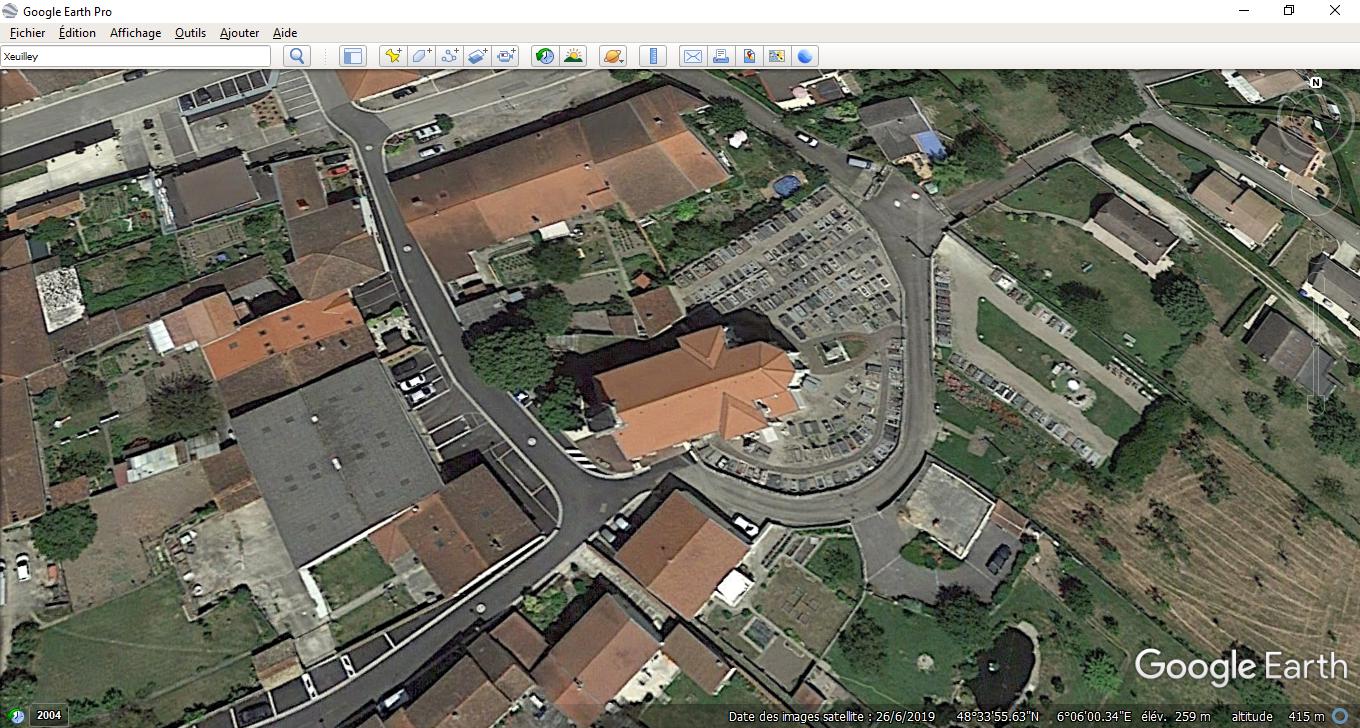This screenshot has height=728, width=1360.
Task: Click the historical imagery clock in status bar
Action: point(17,716)
